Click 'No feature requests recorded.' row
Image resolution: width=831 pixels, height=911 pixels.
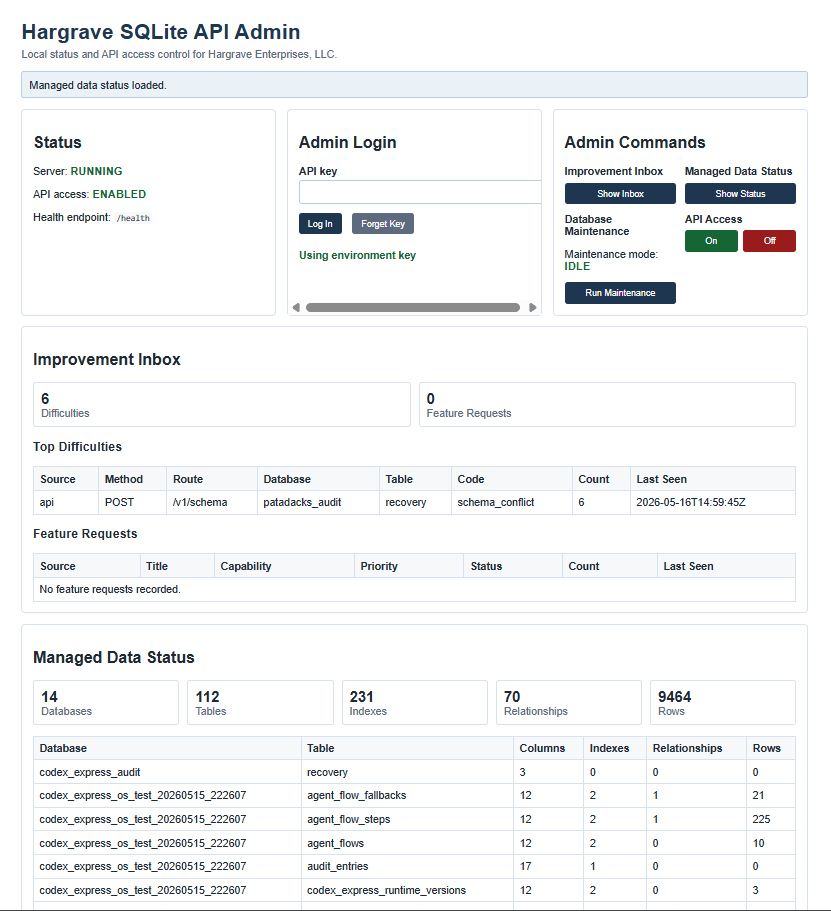[x=414, y=589]
